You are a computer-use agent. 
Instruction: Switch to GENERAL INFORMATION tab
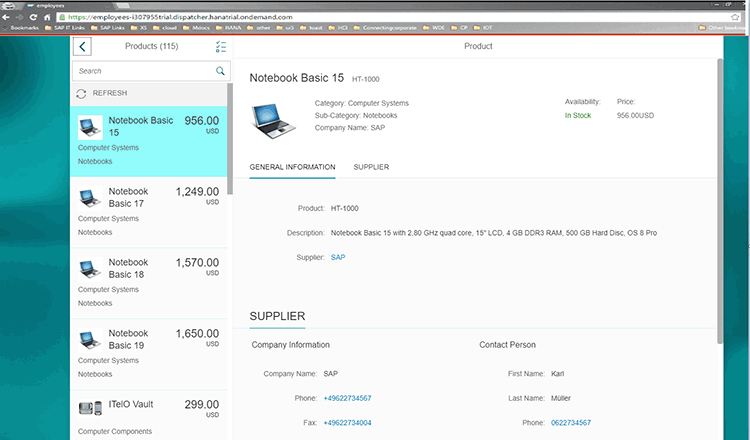(292, 167)
